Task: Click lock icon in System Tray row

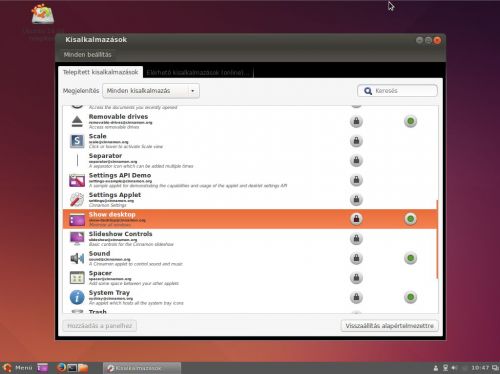Action: 356,297
